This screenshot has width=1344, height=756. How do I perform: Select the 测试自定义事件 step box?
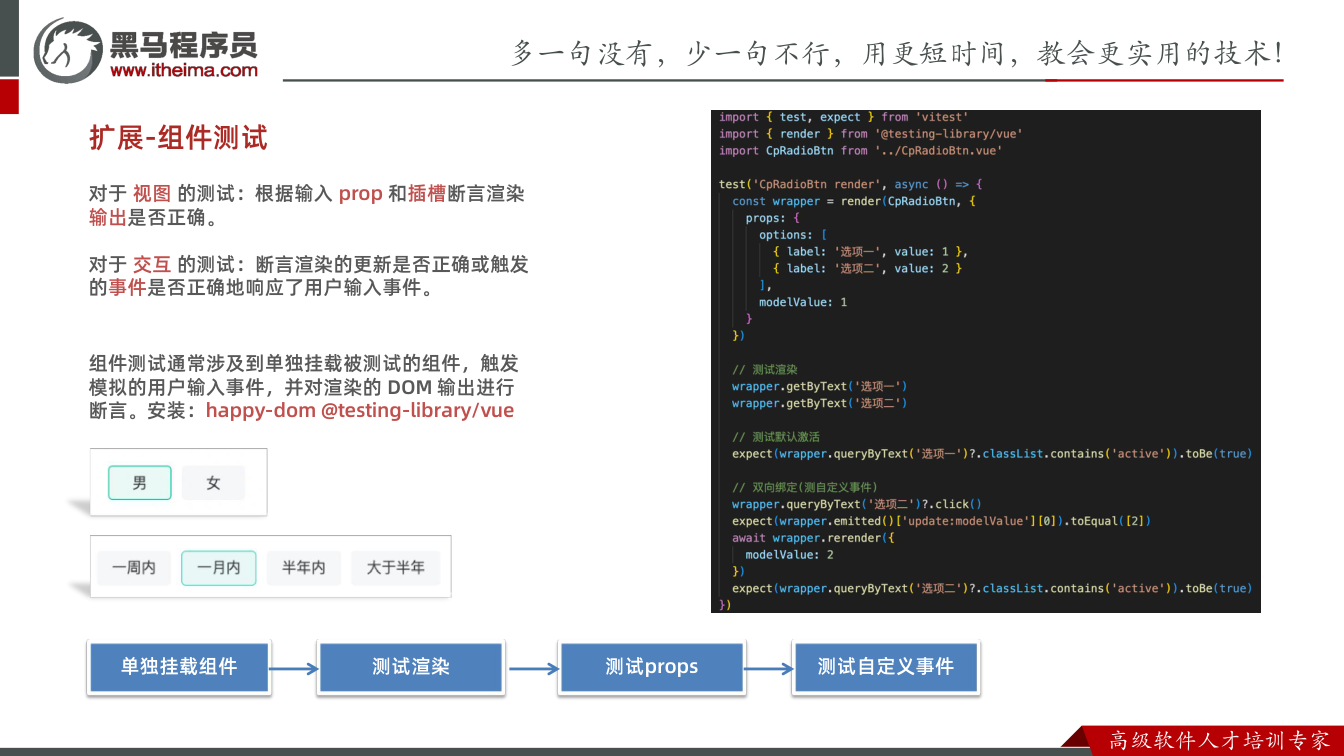886,667
